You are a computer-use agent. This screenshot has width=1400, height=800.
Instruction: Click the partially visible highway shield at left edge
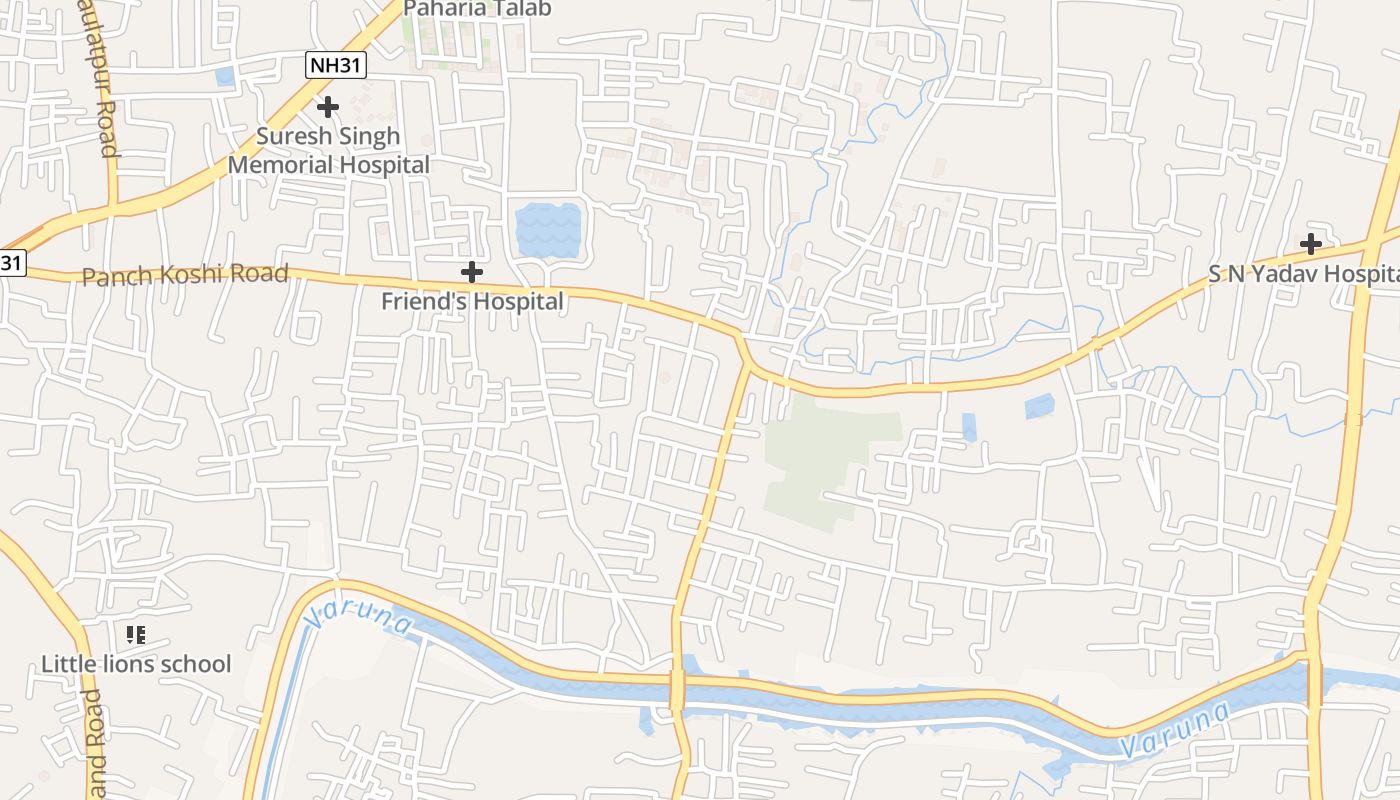click(x=12, y=263)
